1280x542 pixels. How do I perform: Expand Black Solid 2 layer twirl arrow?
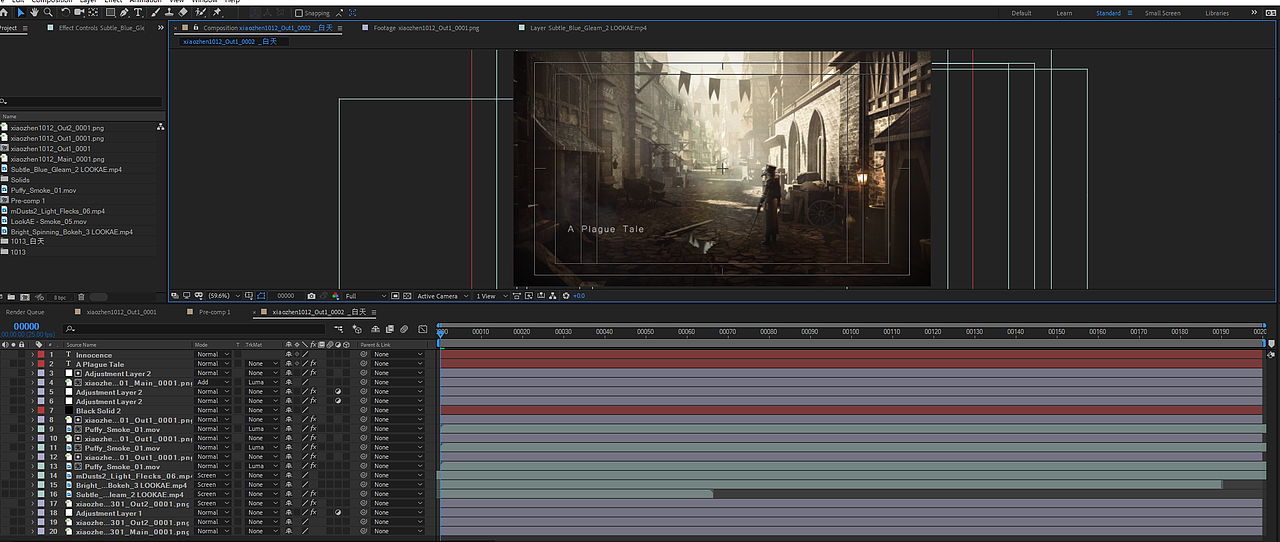[32, 411]
